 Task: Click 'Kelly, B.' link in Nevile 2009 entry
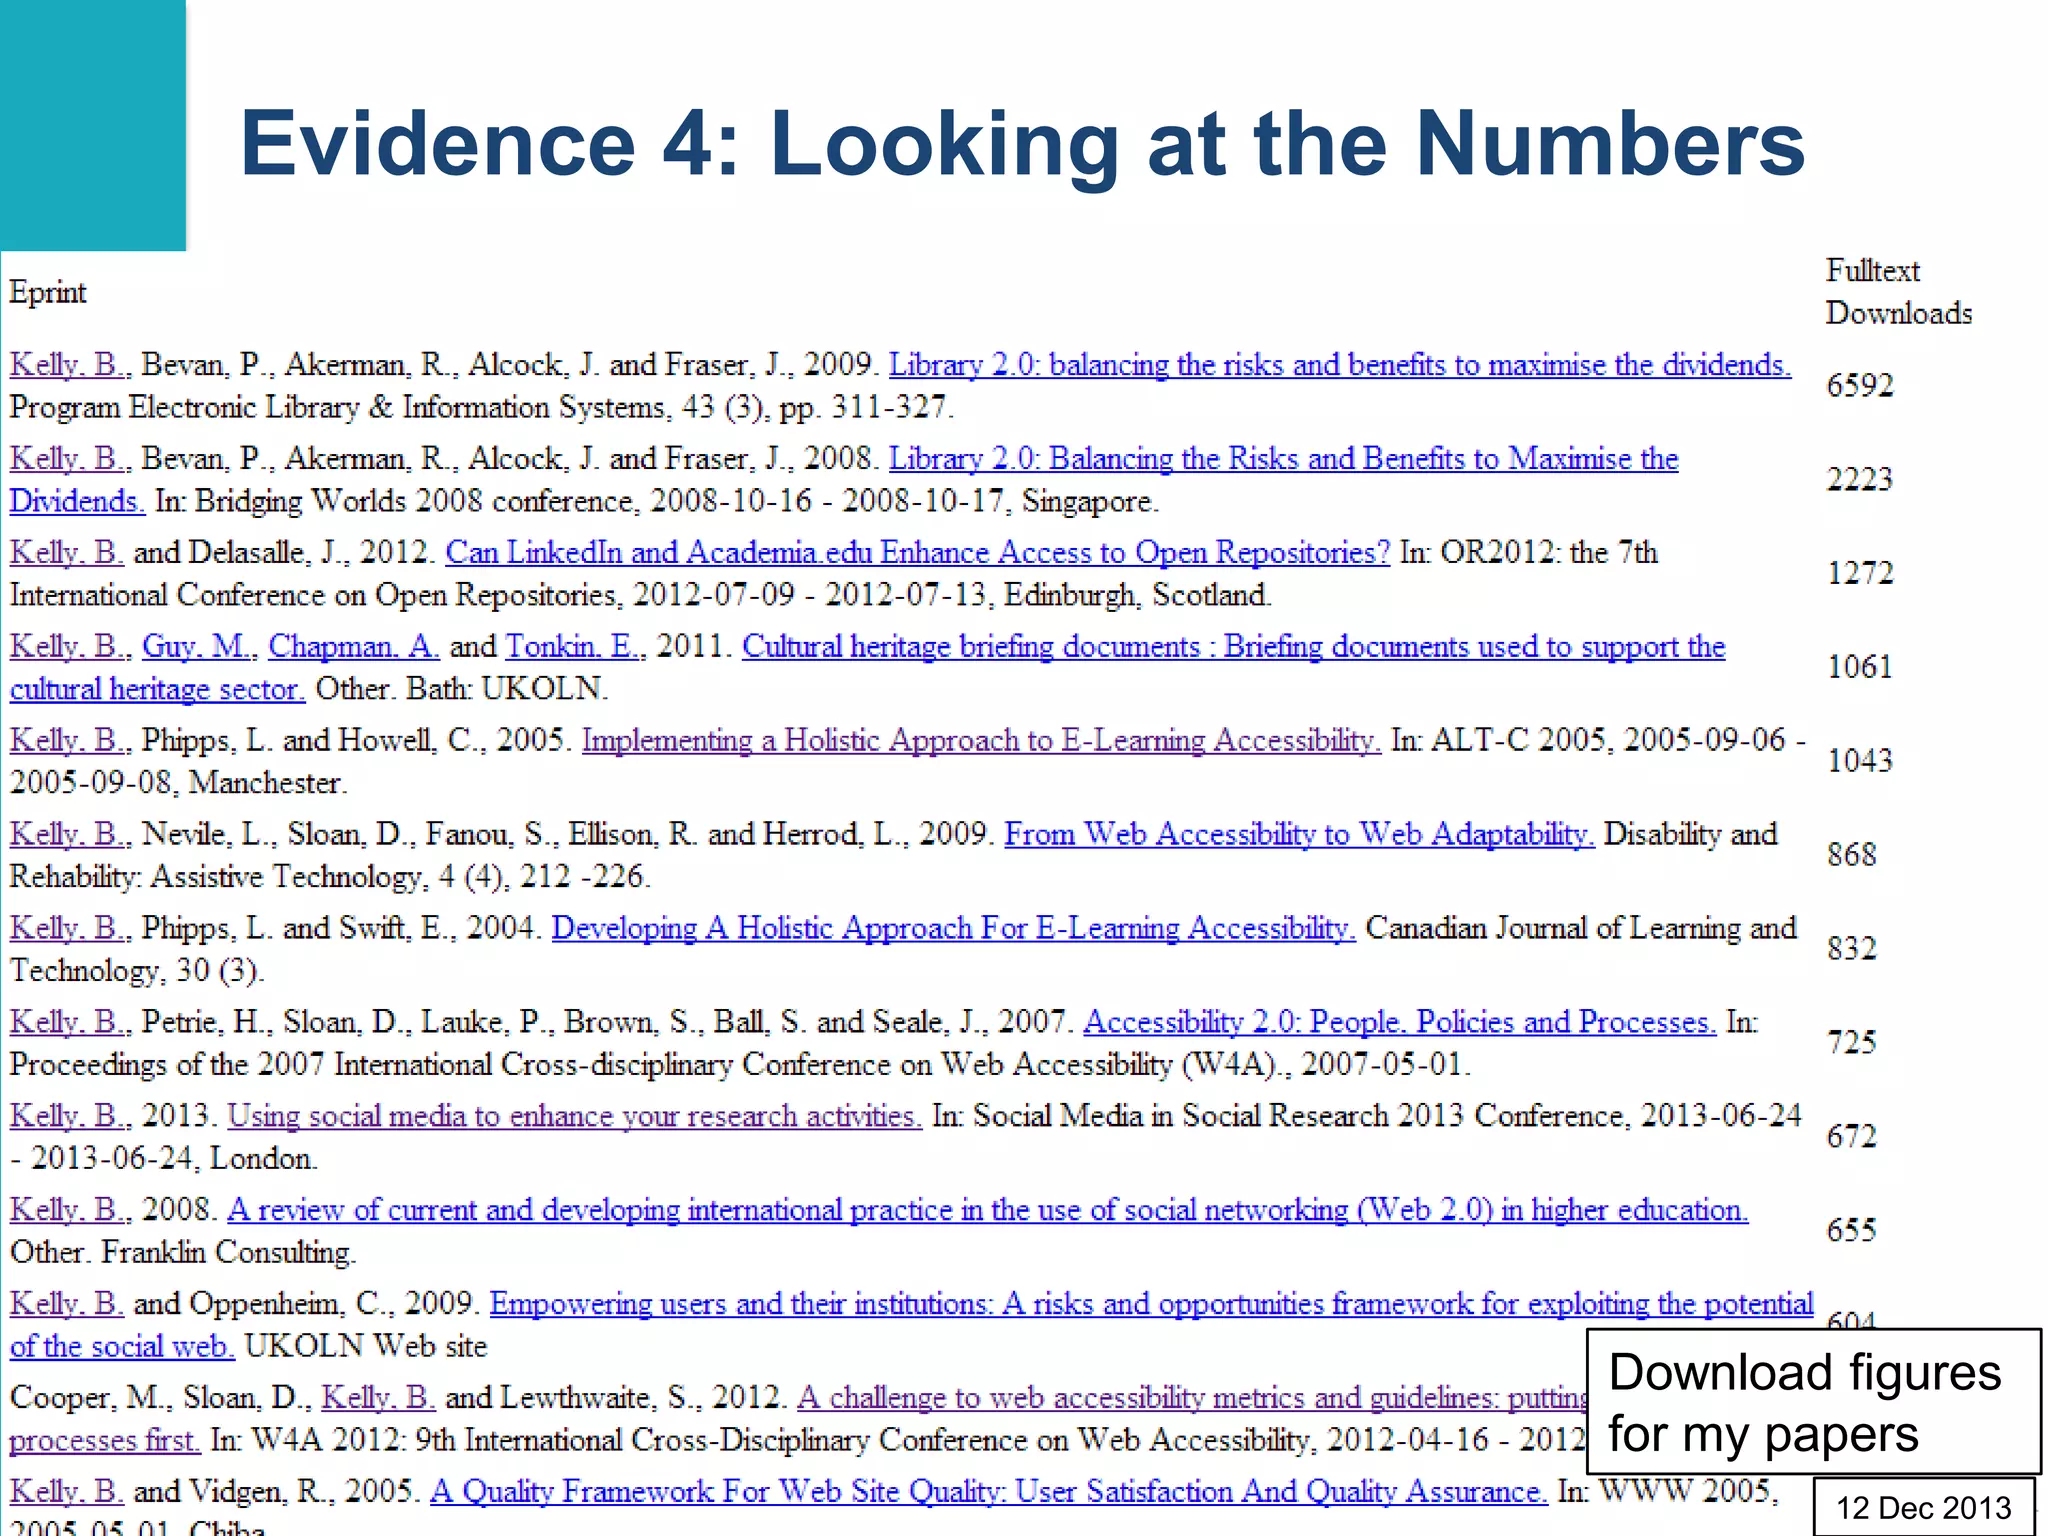(x=70, y=835)
